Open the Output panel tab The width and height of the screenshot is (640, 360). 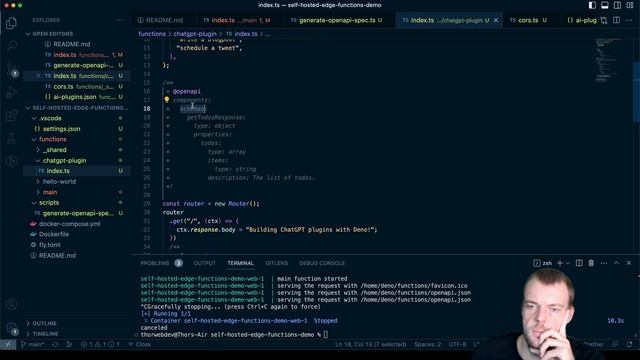[x=204, y=263]
